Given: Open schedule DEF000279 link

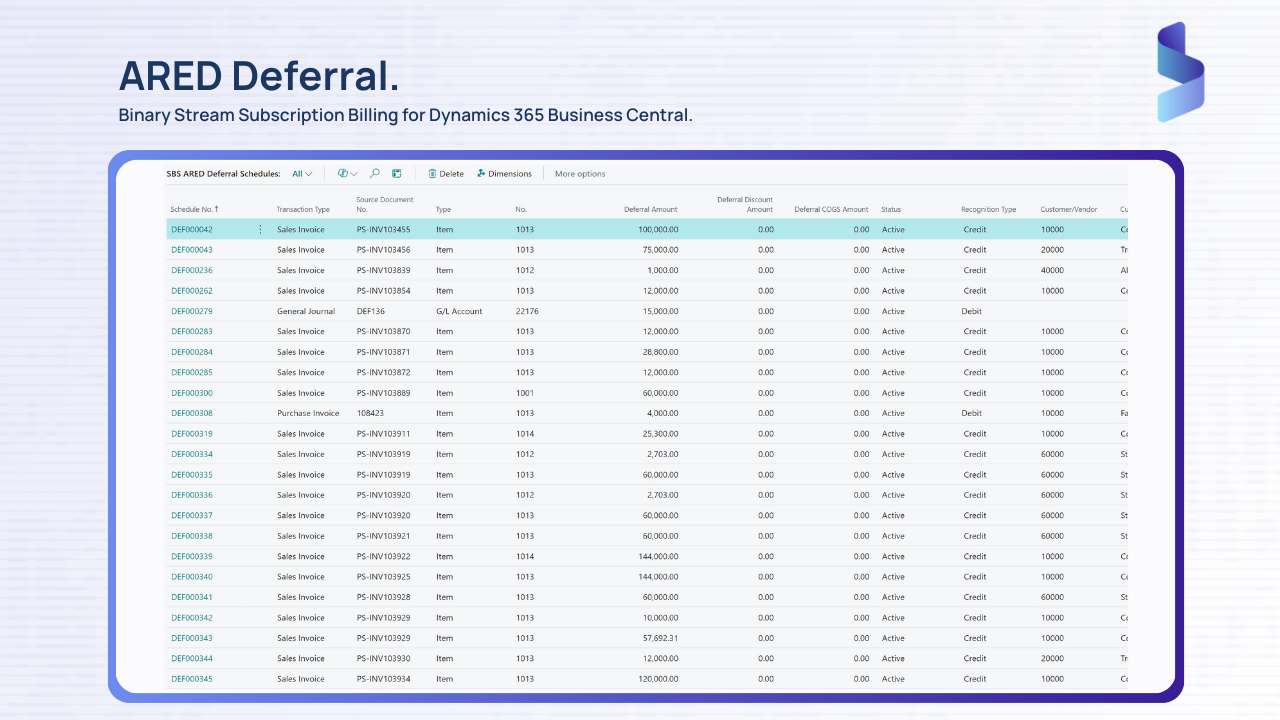Looking at the screenshot, I should pyautogui.click(x=192, y=311).
